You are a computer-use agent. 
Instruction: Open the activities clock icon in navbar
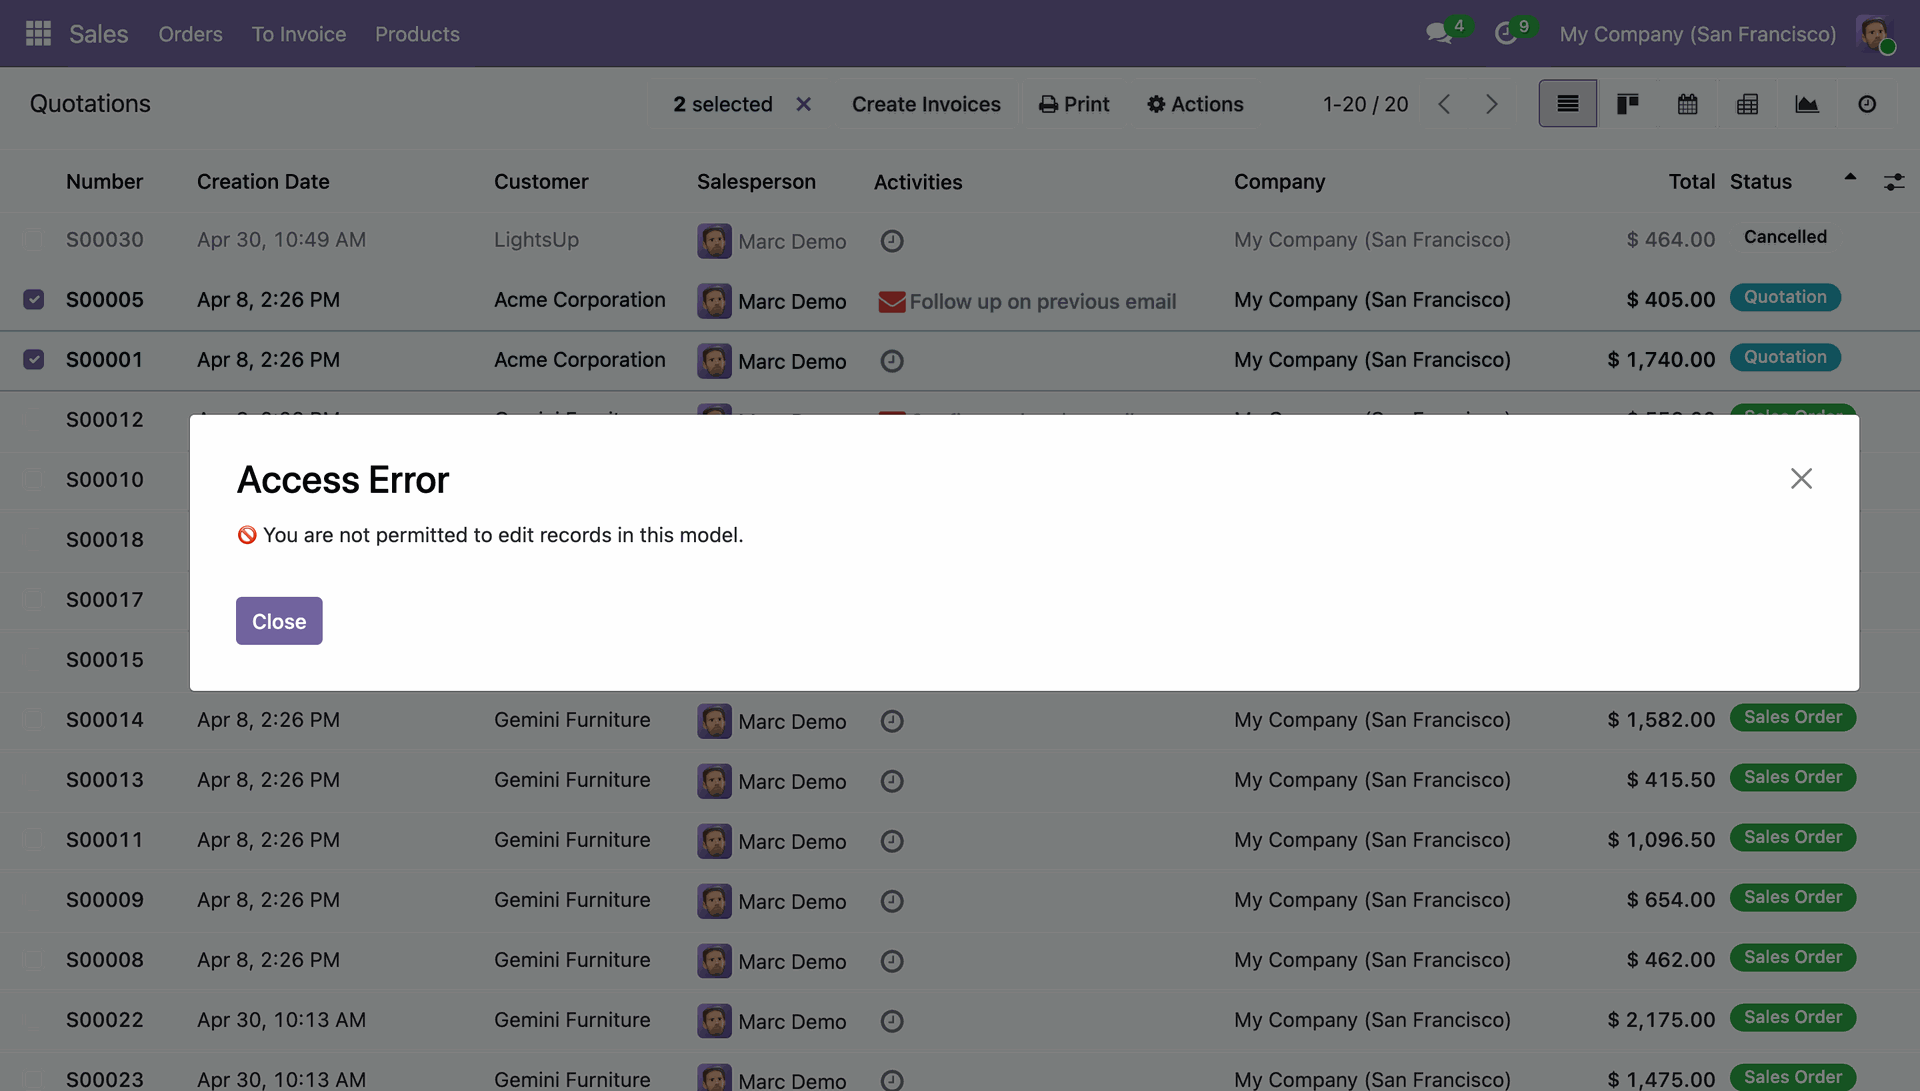tap(1506, 33)
